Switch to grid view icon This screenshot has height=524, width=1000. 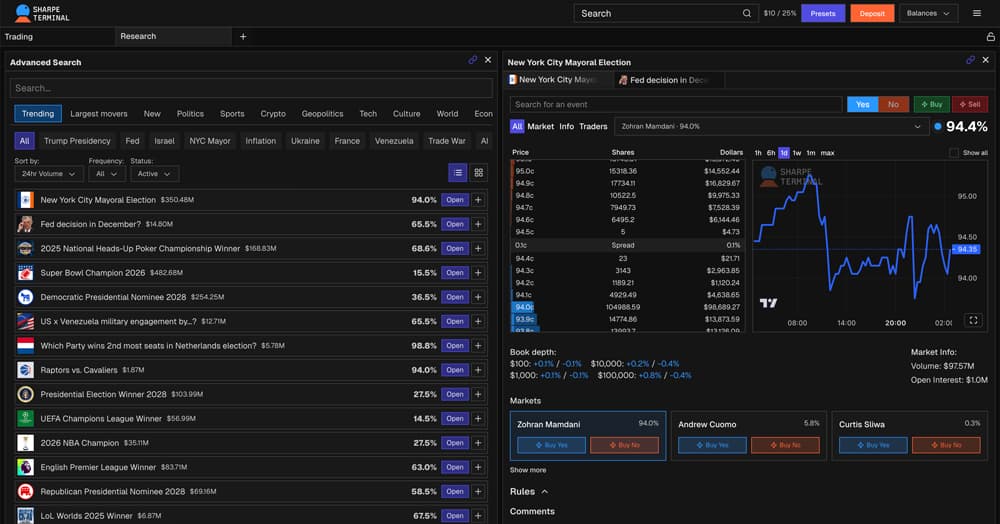tap(479, 173)
